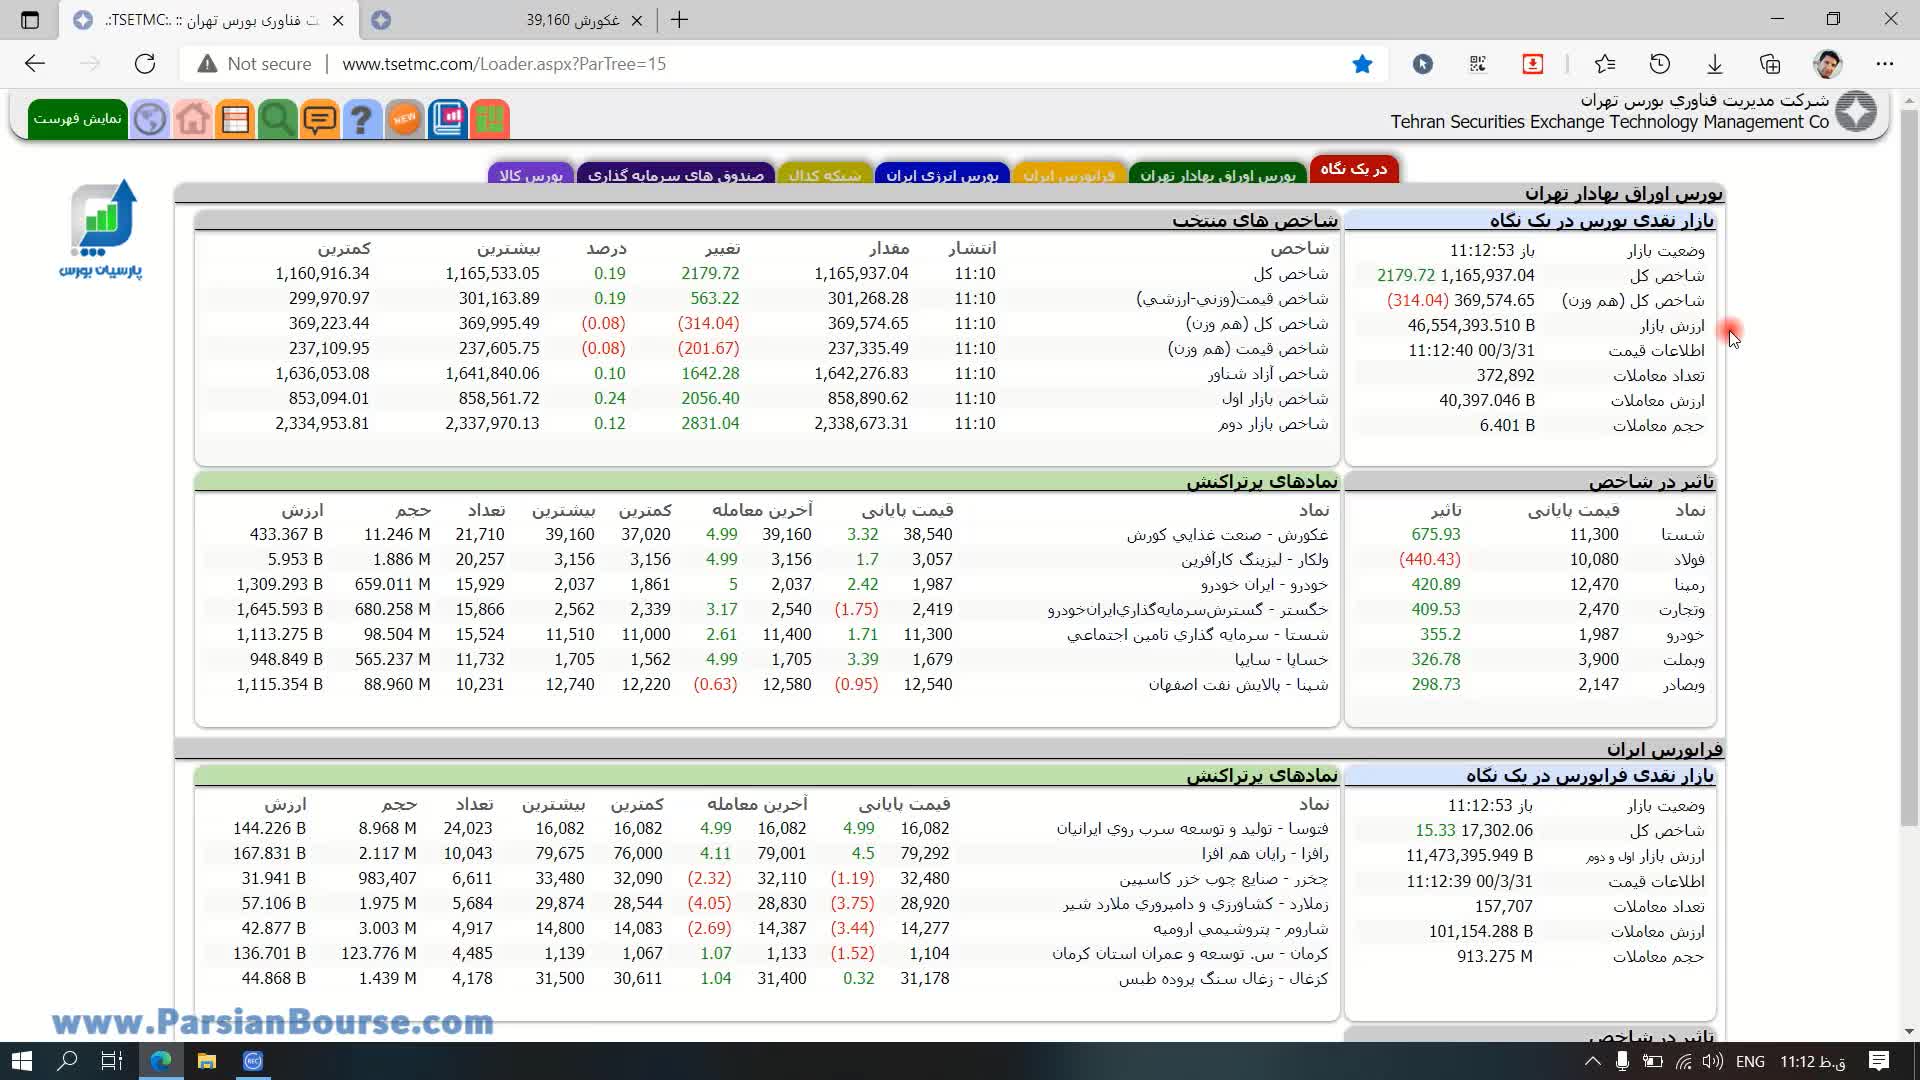Viewport: 1920px width, 1080px height.
Task: Click the question mark help icon
Action: pos(362,119)
